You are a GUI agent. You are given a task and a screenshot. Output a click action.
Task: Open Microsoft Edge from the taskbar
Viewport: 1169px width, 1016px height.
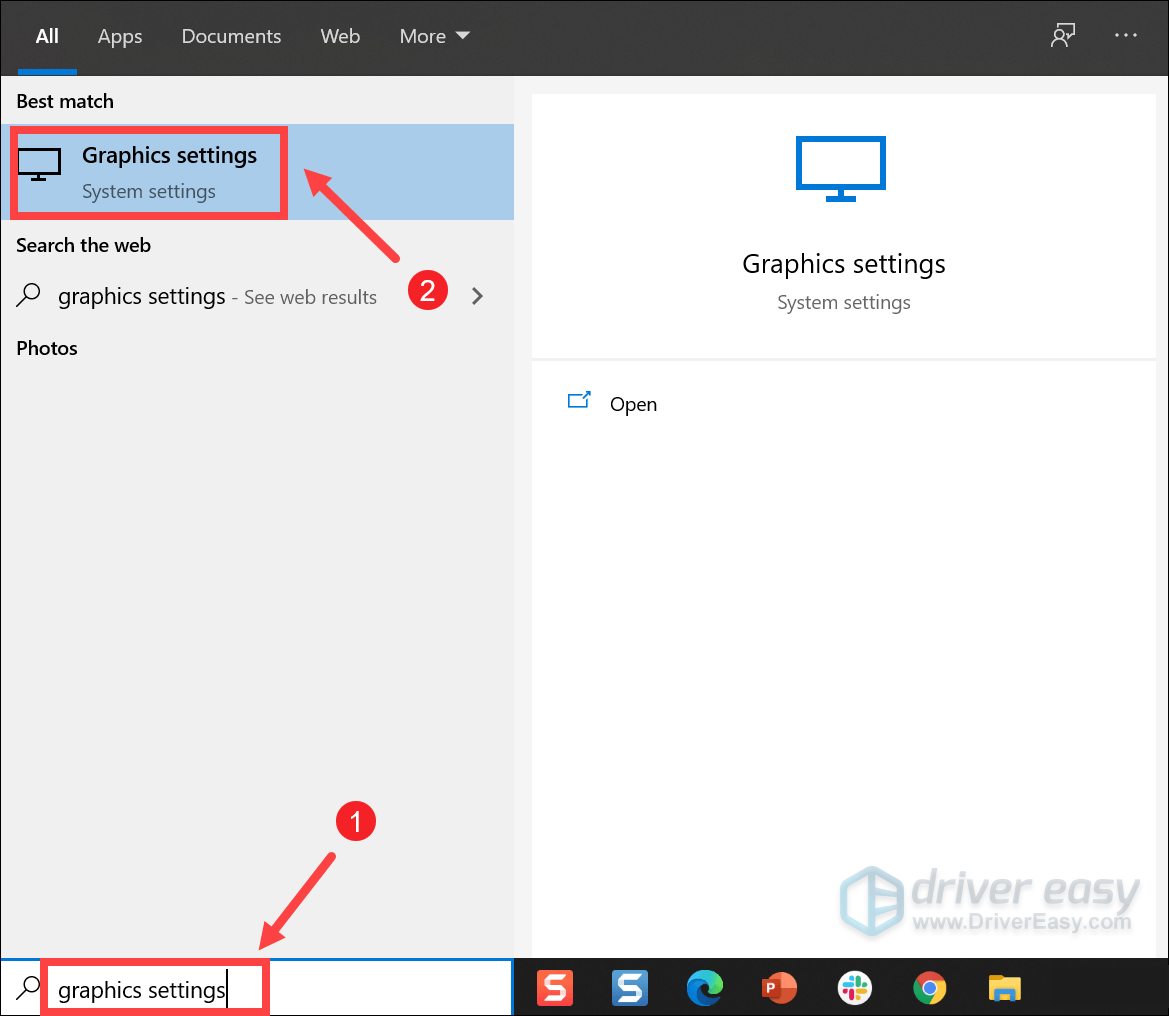click(705, 988)
